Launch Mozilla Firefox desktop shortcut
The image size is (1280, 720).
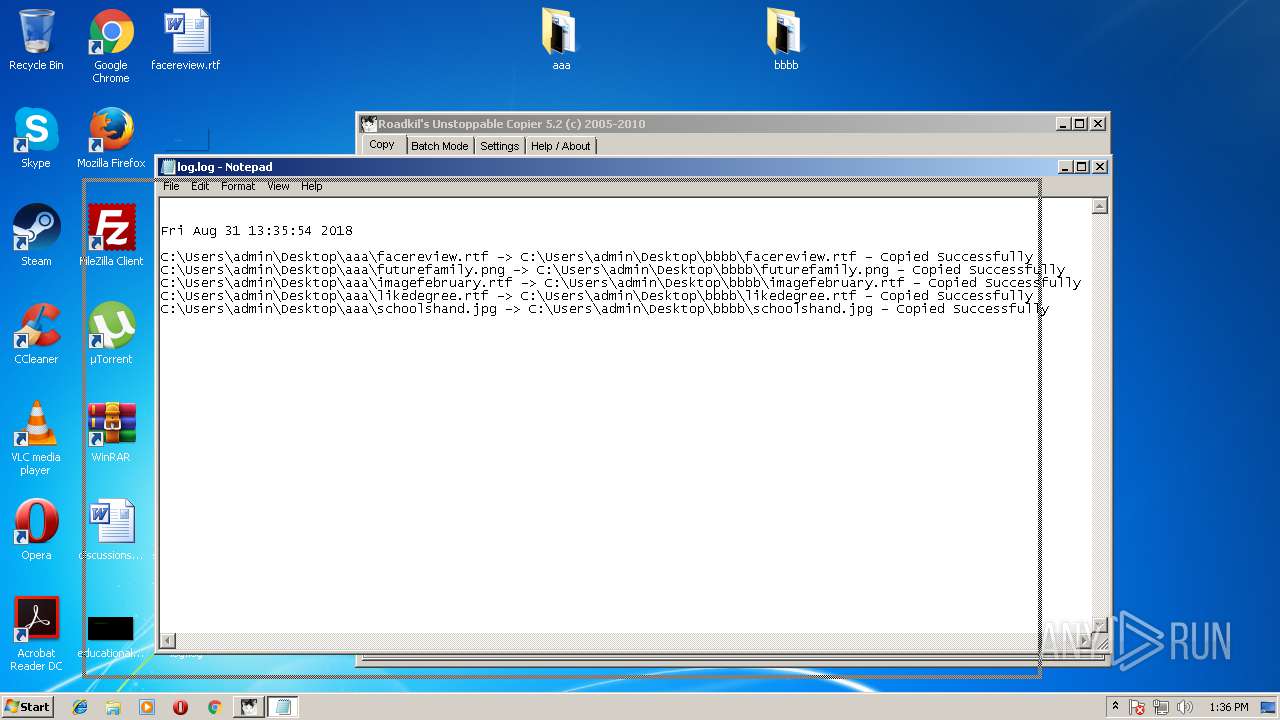111,138
